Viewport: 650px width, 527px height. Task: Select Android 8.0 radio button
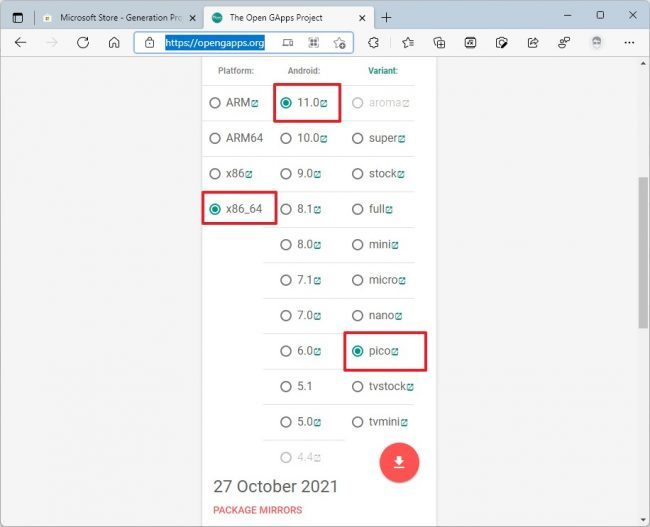286,245
